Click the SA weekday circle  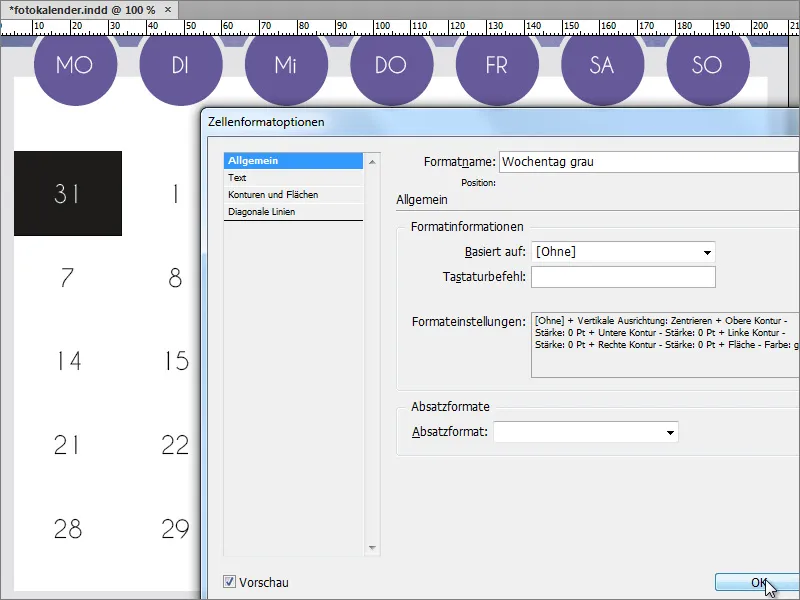[602, 65]
